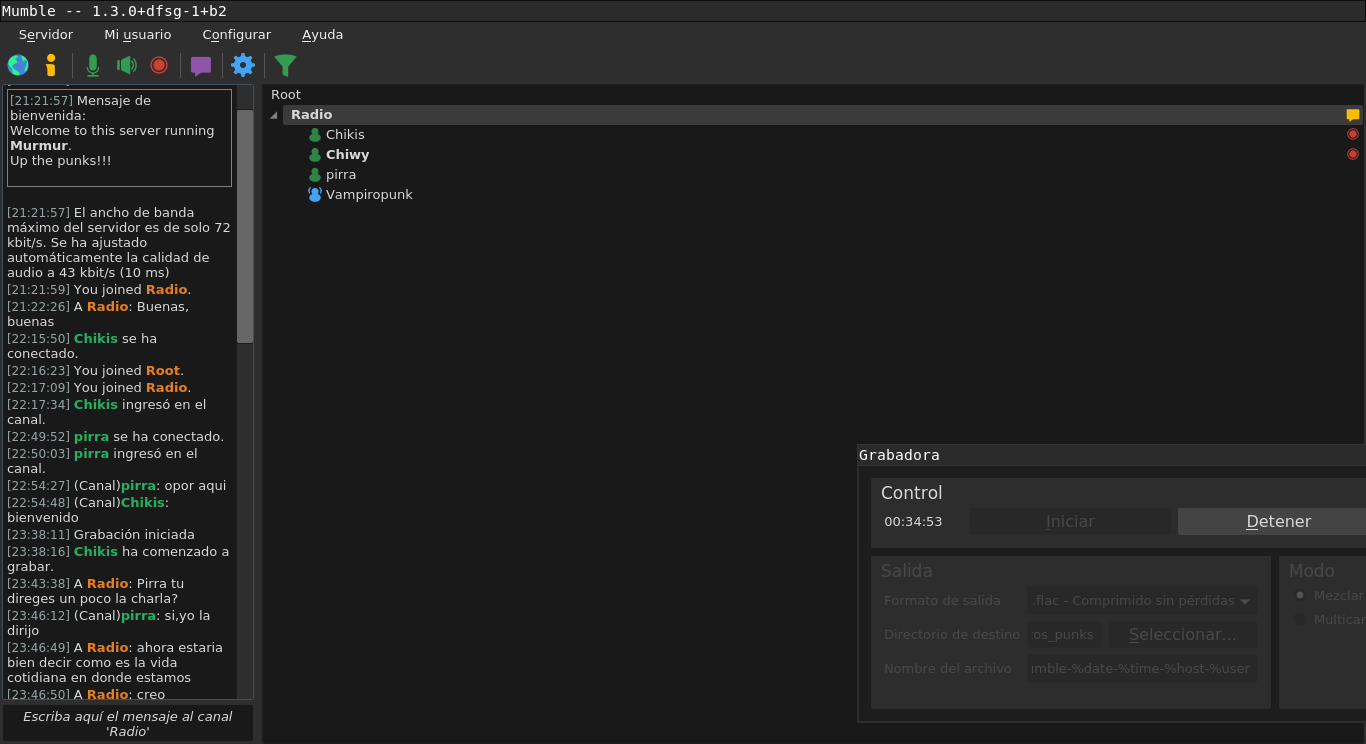Select the Multicanal radio button
The height and width of the screenshot is (744, 1366).
[1300, 620]
